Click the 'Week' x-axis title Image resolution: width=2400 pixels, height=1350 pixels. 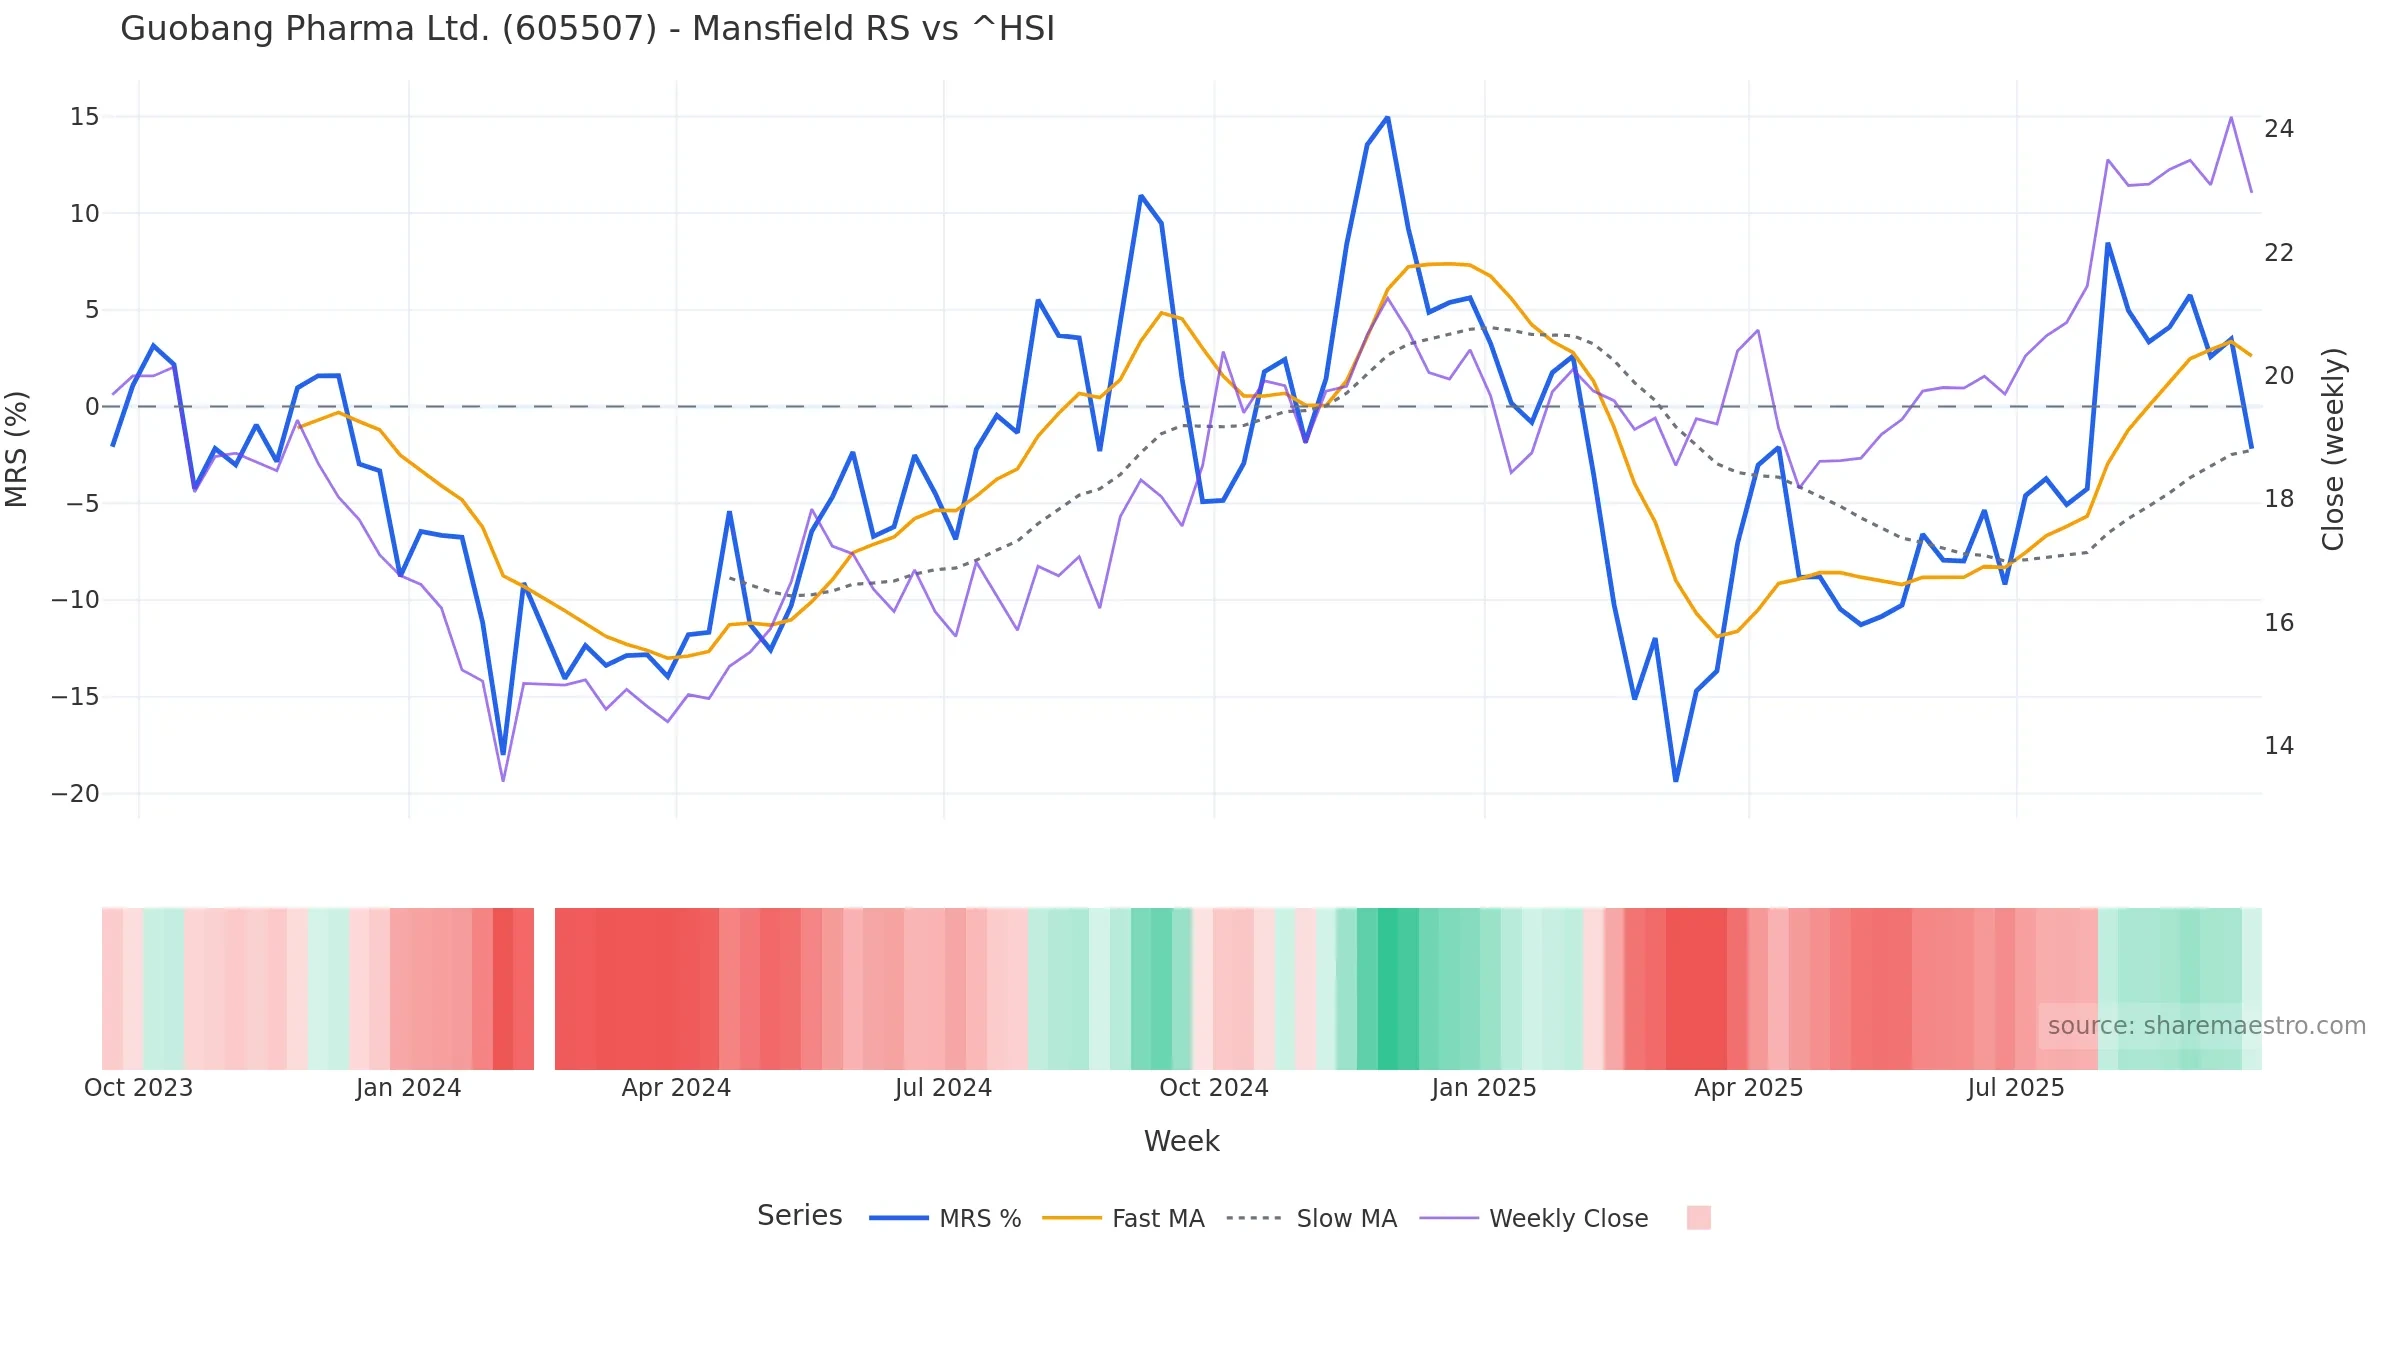click(x=1182, y=1141)
